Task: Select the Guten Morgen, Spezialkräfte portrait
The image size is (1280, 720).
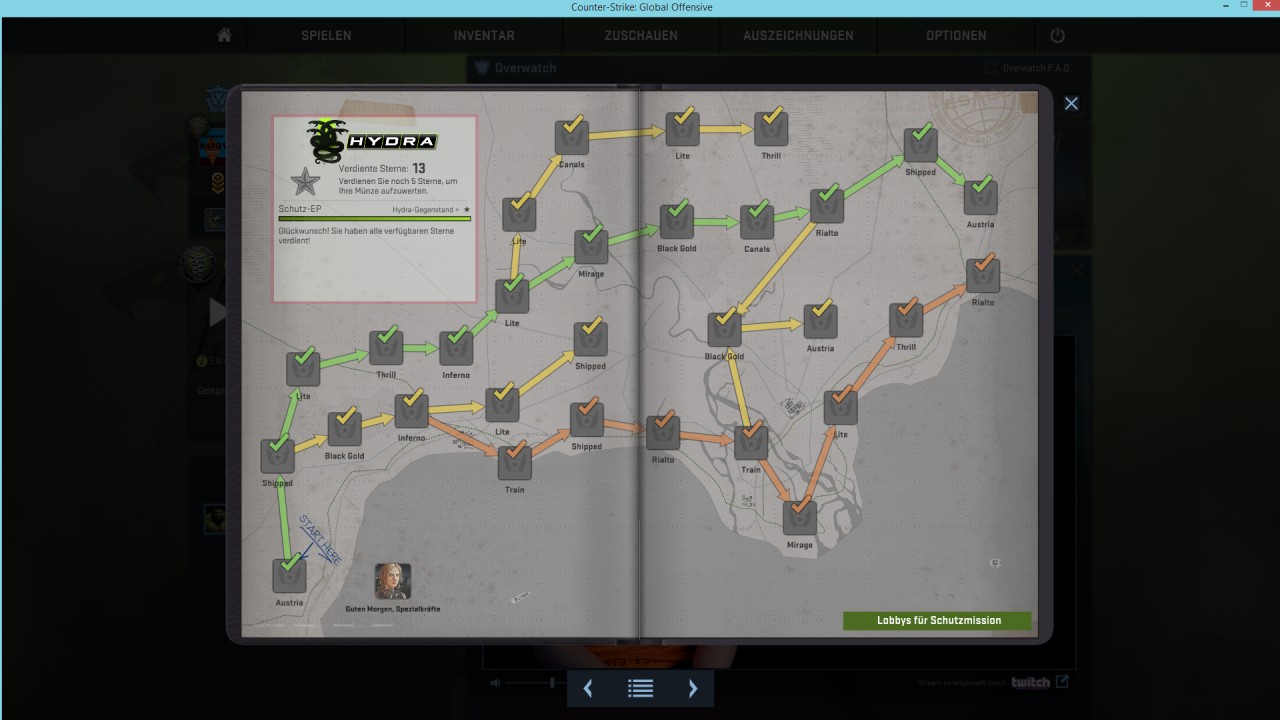Action: point(393,581)
